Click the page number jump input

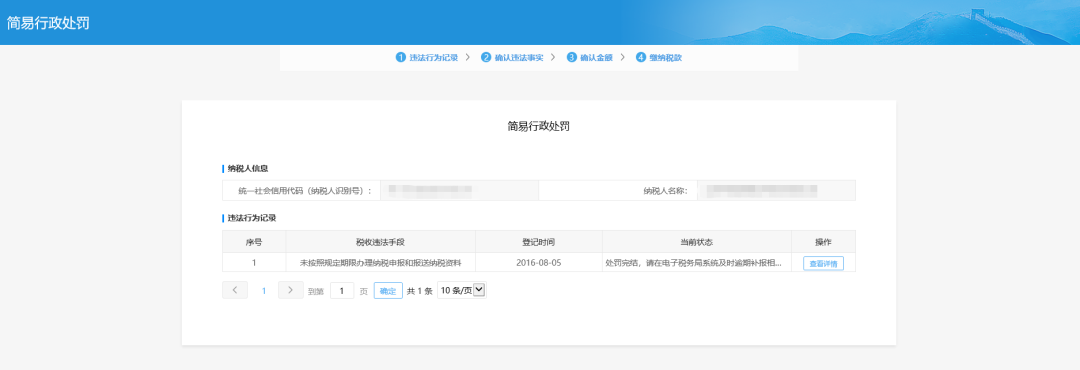[x=342, y=291]
